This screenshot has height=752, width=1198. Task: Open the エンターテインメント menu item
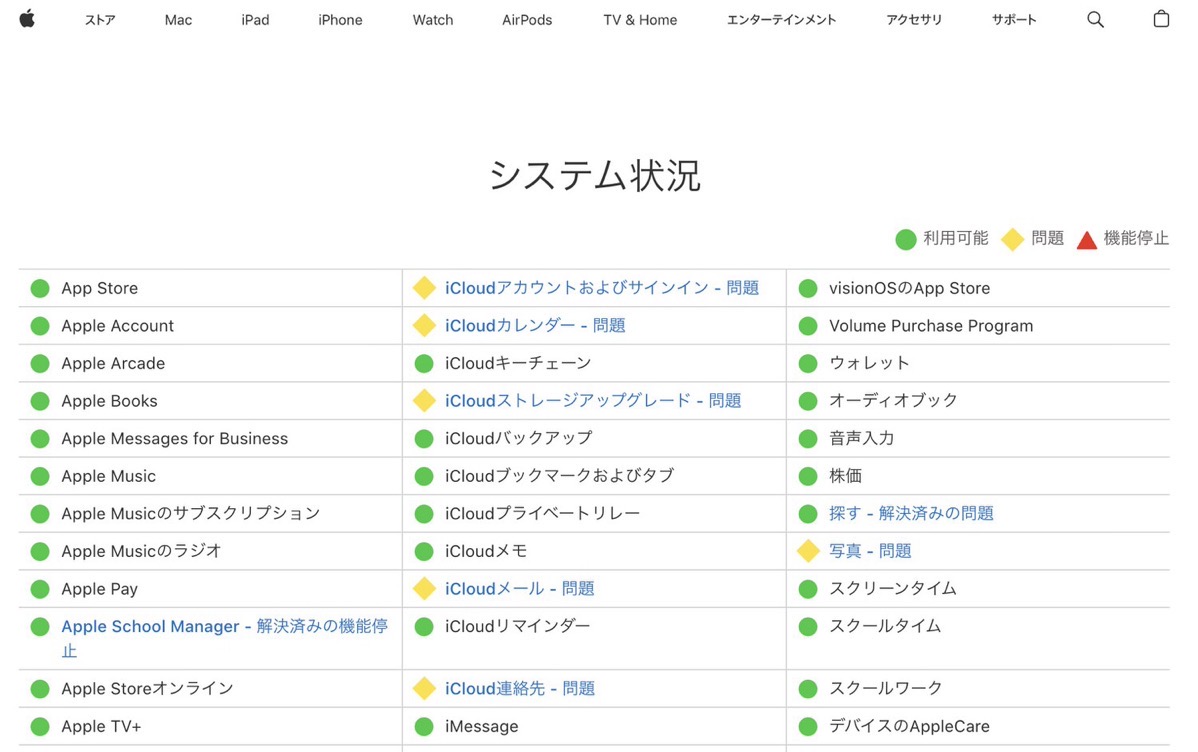click(x=781, y=20)
